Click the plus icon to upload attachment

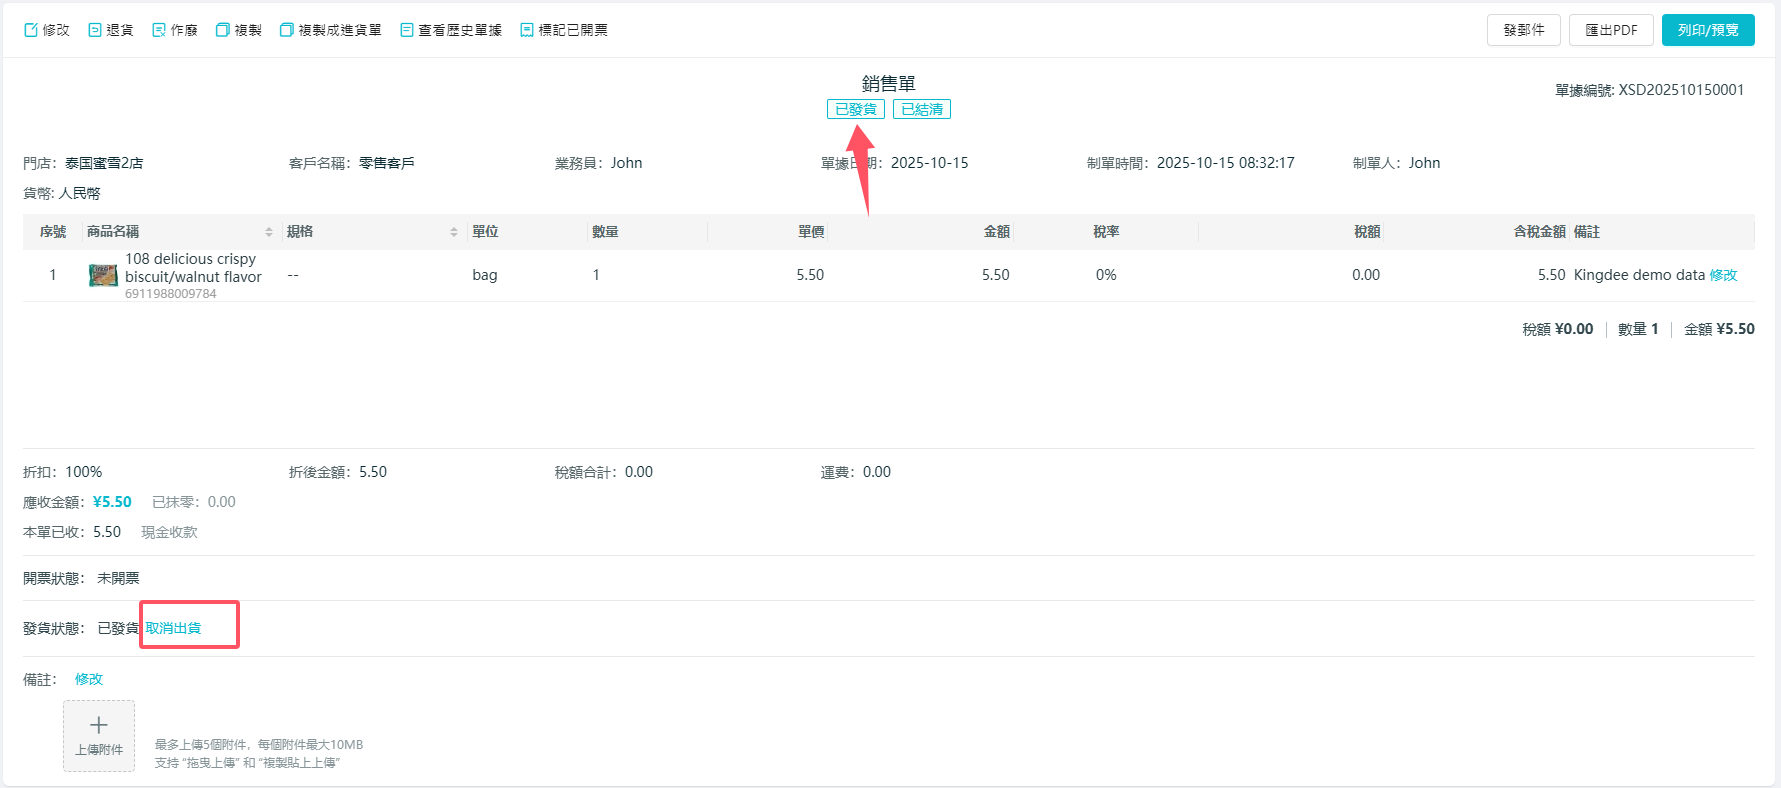[99, 726]
